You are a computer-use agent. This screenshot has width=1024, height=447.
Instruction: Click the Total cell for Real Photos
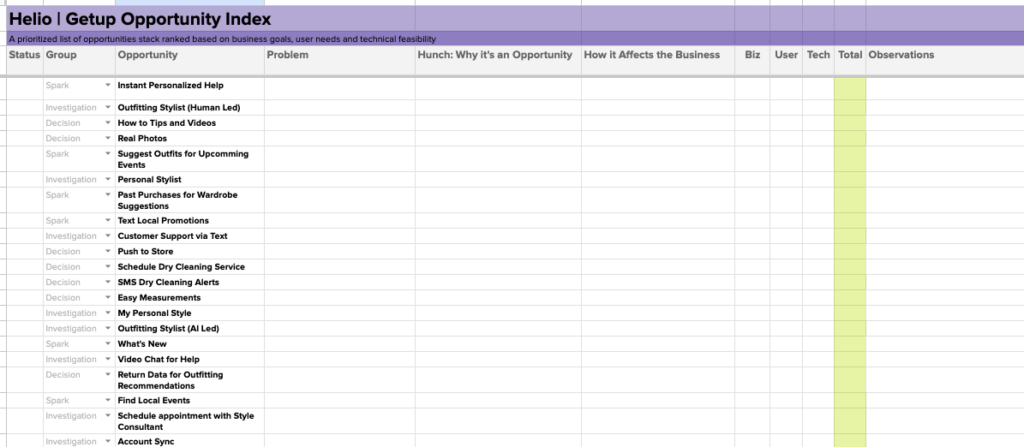pos(850,139)
